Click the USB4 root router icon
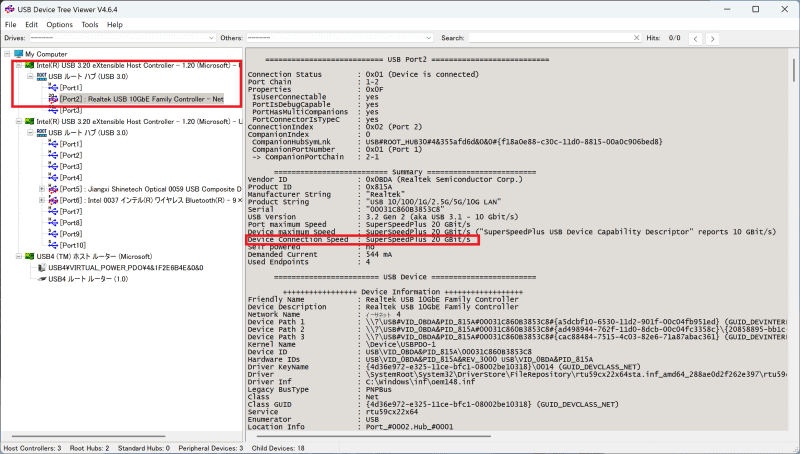Image resolution: width=800 pixels, height=454 pixels. click(x=42, y=279)
